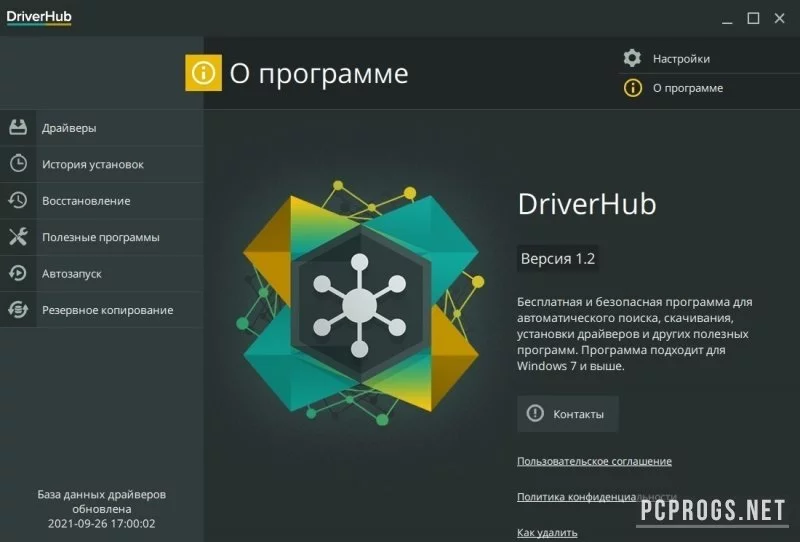This screenshot has height=542, width=800.
Task: Click the DriverHub logo in title bar
Action: click(39, 17)
